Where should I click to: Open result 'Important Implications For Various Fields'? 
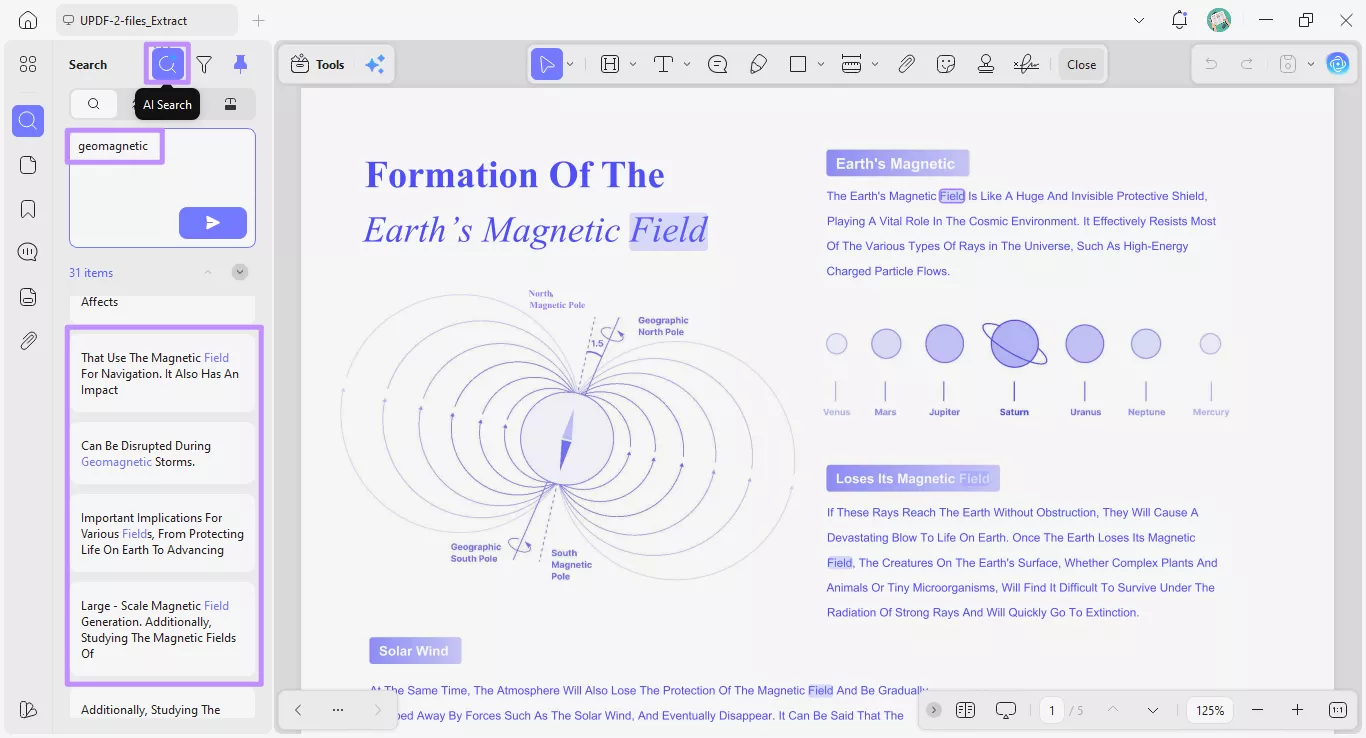click(162, 534)
